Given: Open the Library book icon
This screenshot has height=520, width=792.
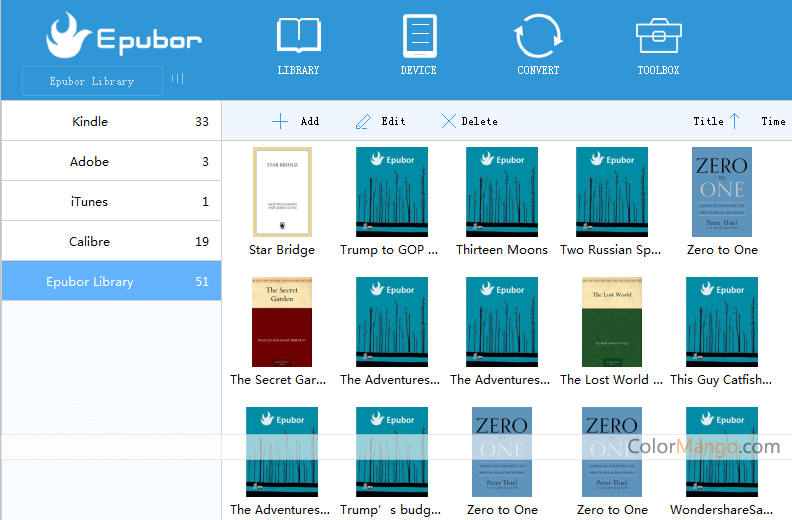Looking at the screenshot, I should pyautogui.click(x=298, y=35).
